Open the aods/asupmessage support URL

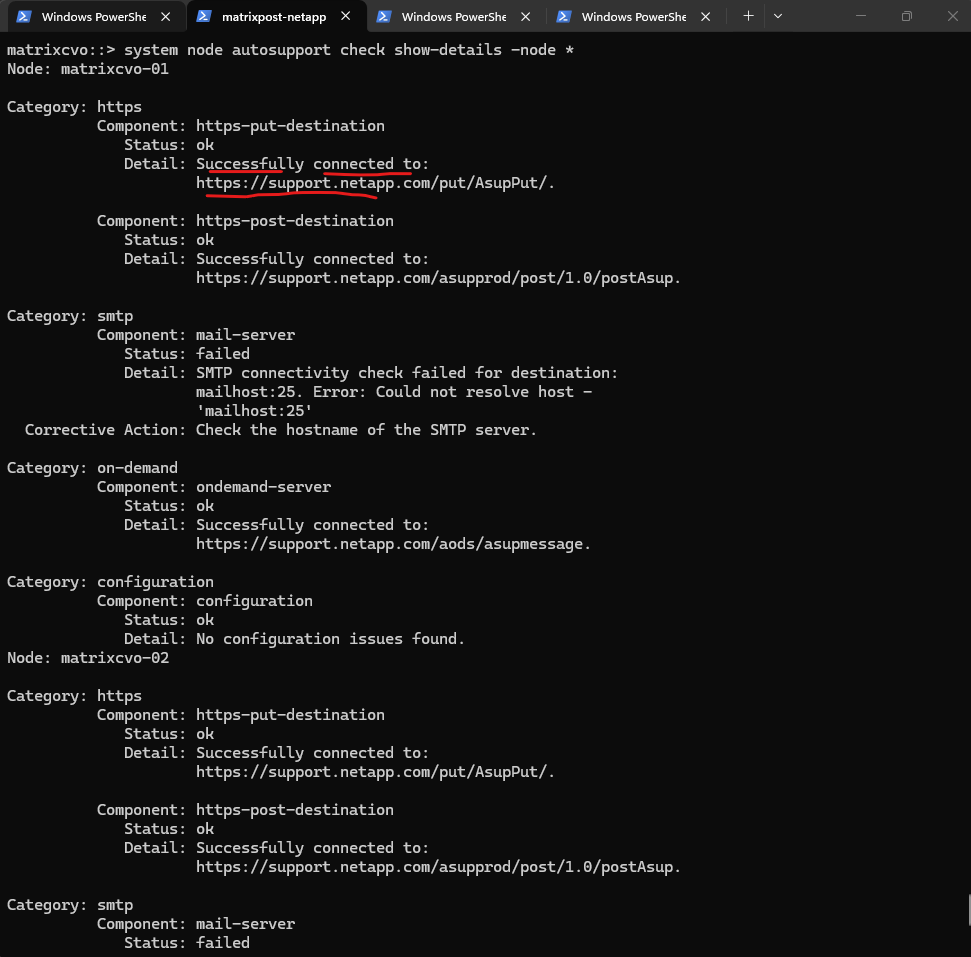[393, 544]
